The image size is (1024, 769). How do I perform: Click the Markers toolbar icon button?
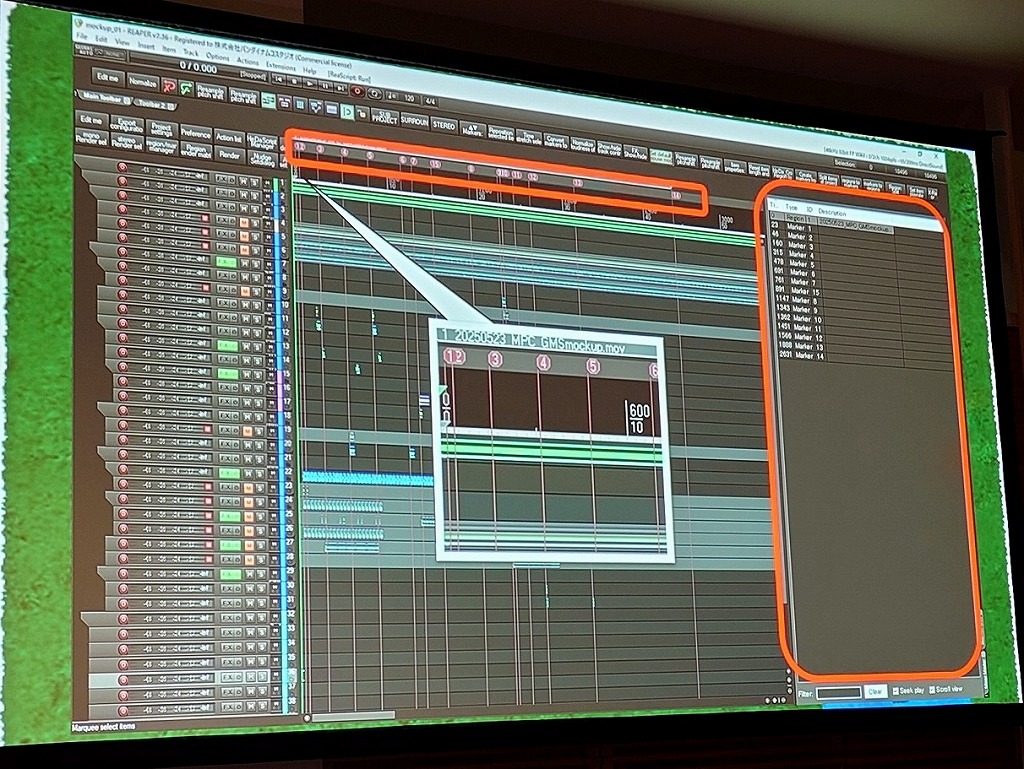coord(473,132)
